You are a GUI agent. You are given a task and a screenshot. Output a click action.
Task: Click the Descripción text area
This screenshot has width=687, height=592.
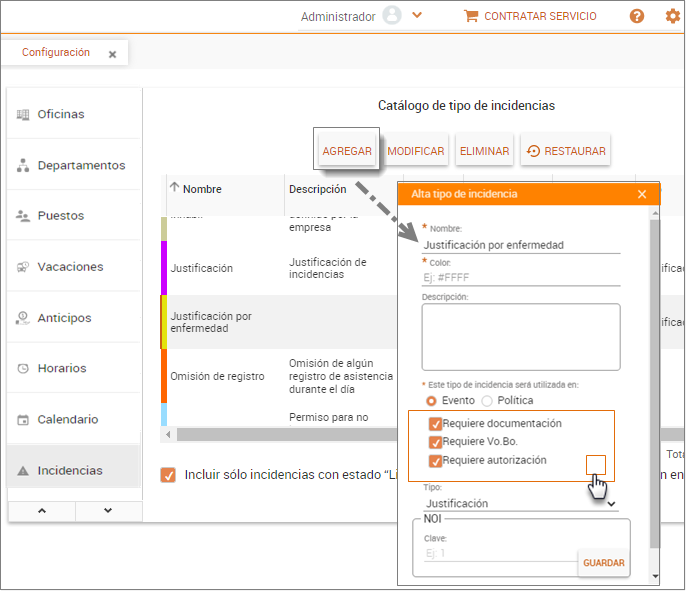(x=520, y=337)
